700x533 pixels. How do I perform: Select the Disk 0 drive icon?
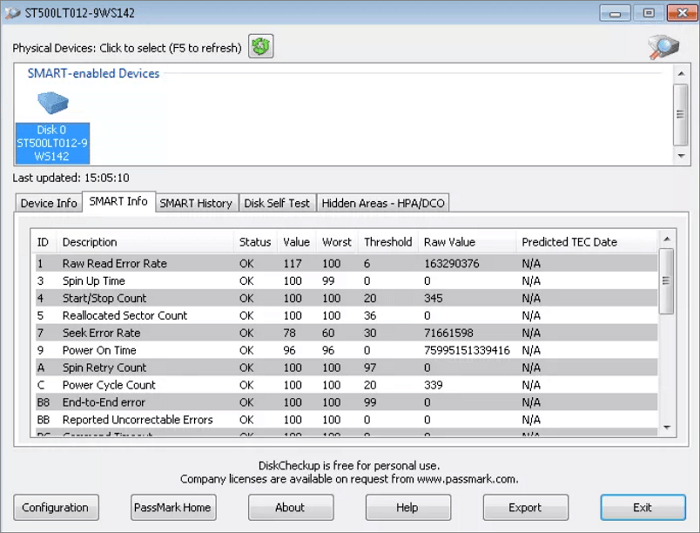click(52, 126)
